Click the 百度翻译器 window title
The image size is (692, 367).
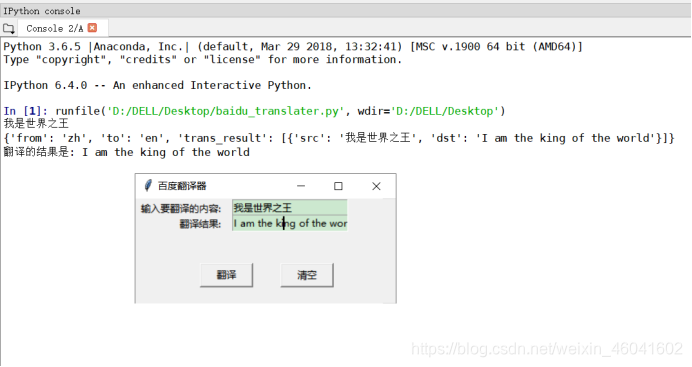[182, 186]
